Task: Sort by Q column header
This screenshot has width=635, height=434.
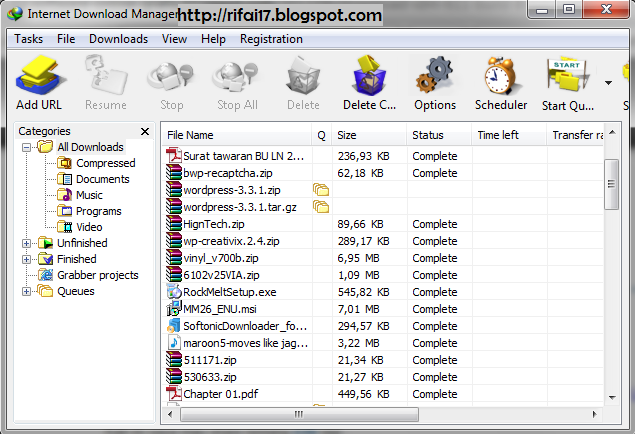Action: click(322, 135)
